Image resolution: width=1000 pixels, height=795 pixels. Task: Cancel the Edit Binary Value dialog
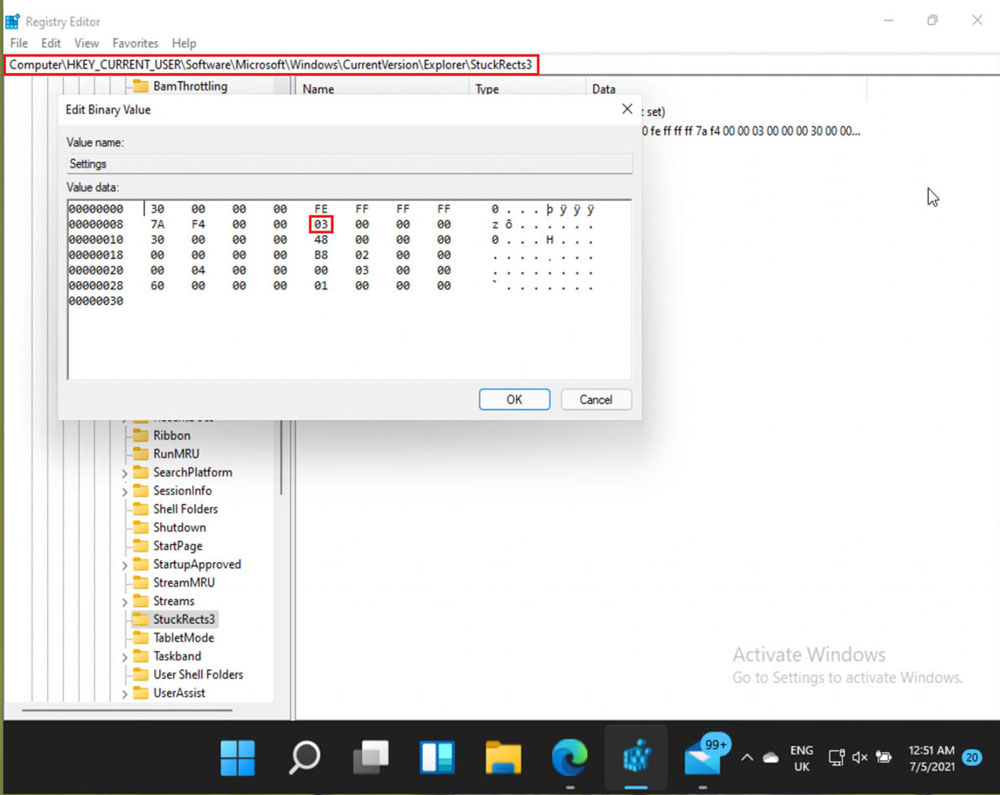coord(596,399)
